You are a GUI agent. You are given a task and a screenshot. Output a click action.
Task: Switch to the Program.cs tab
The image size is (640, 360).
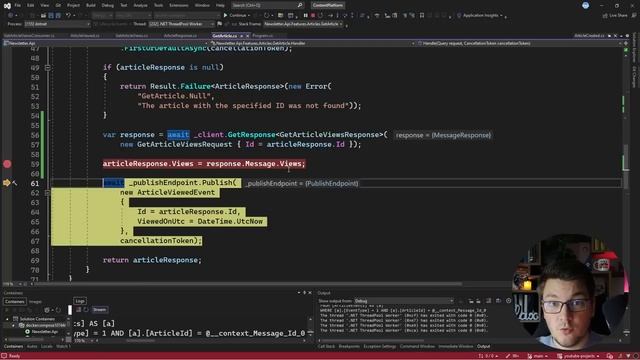tap(262, 36)
